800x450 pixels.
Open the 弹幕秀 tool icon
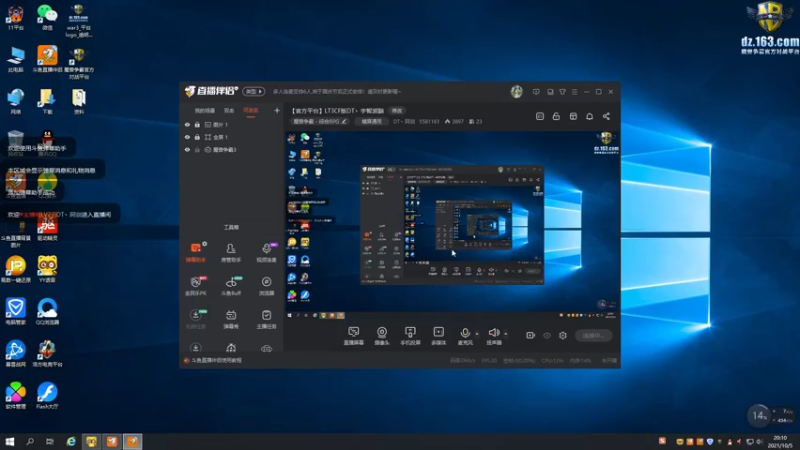coord(231,319)
